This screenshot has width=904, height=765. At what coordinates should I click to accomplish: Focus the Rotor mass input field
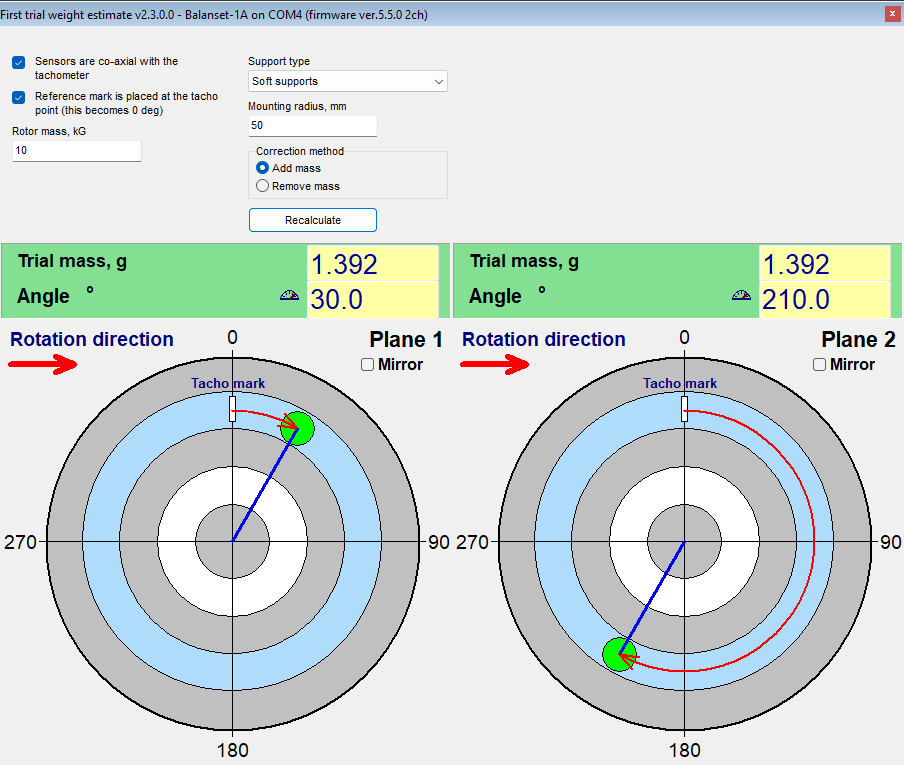[77, 150]
